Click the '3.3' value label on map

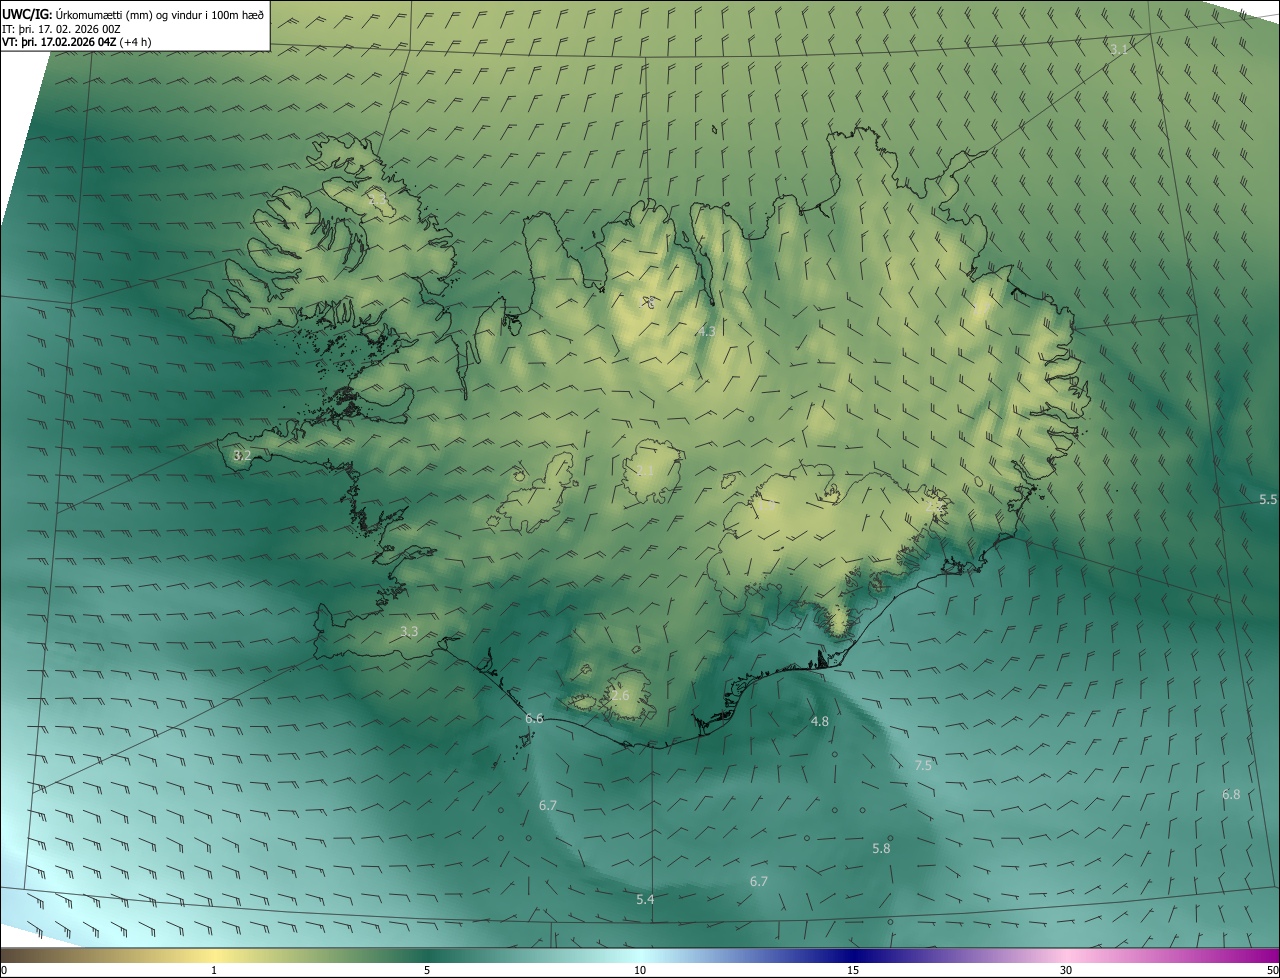(x=409, y=631)
